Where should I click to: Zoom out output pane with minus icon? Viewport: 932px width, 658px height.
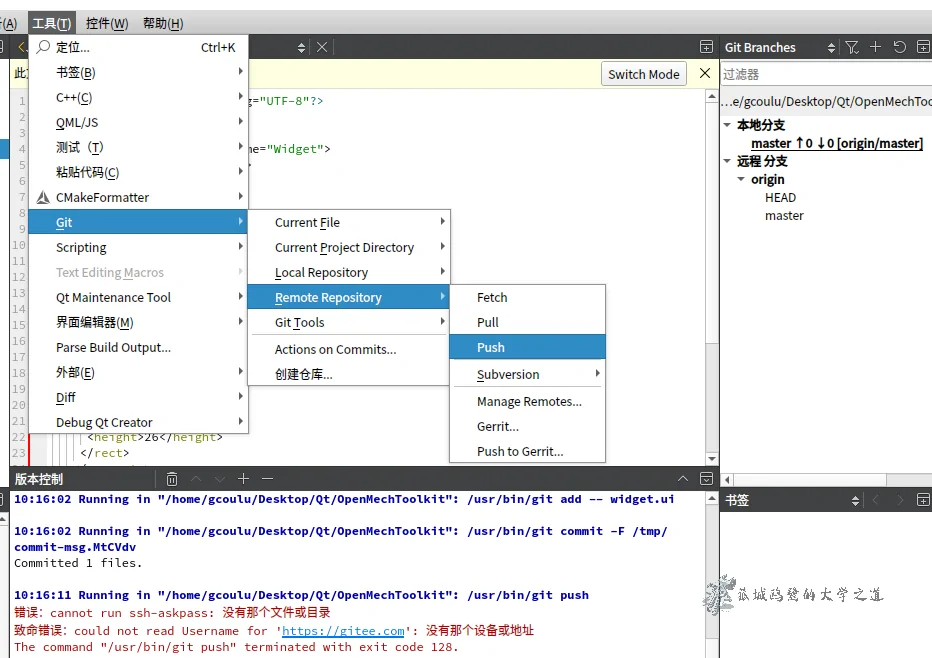point(267,479)
